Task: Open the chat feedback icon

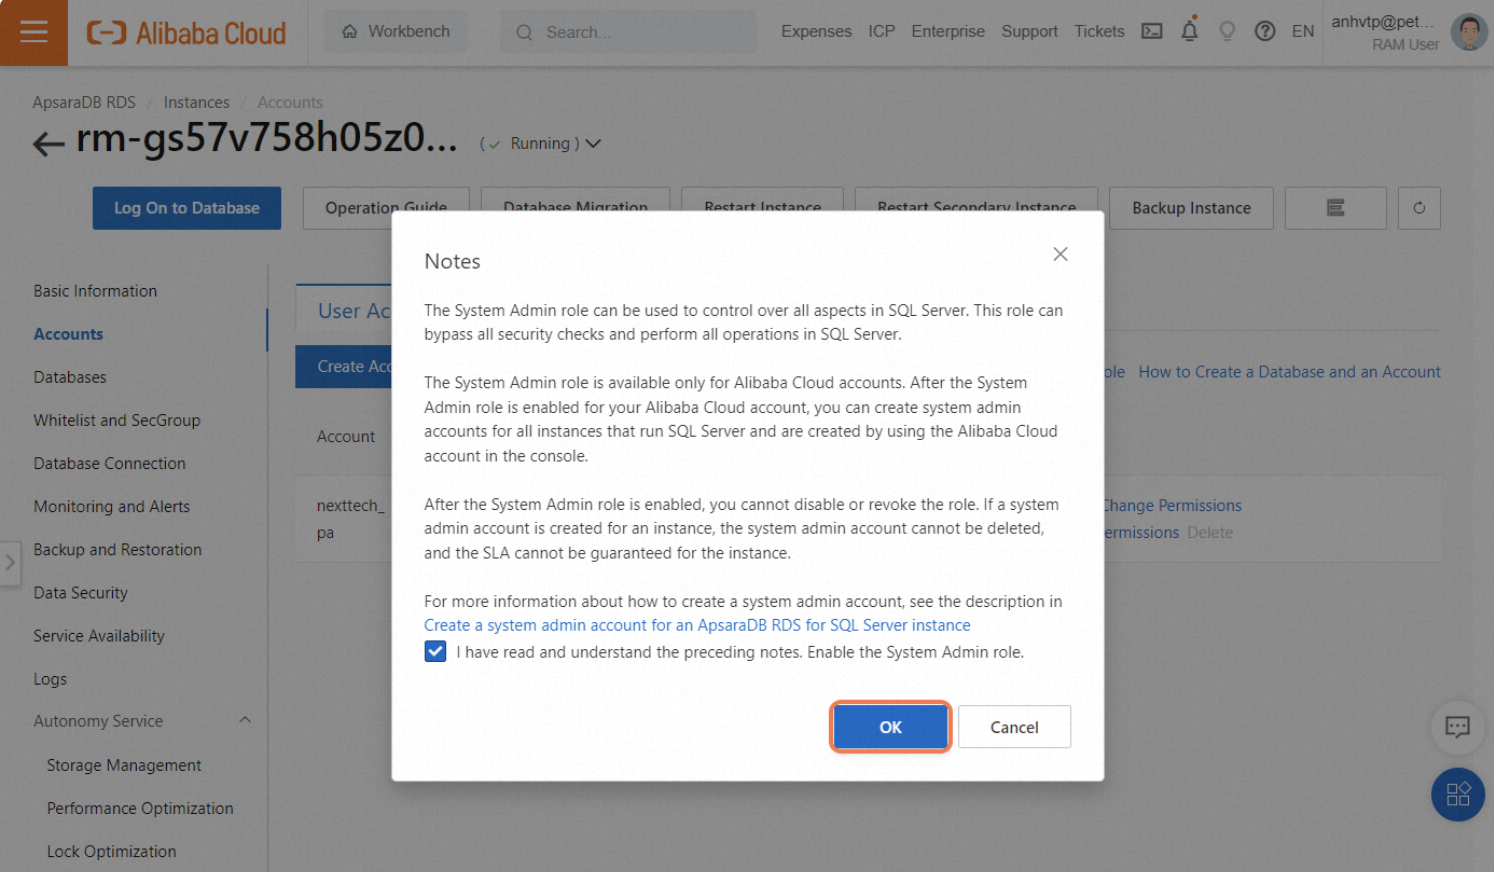Action: click(1457, 727)
